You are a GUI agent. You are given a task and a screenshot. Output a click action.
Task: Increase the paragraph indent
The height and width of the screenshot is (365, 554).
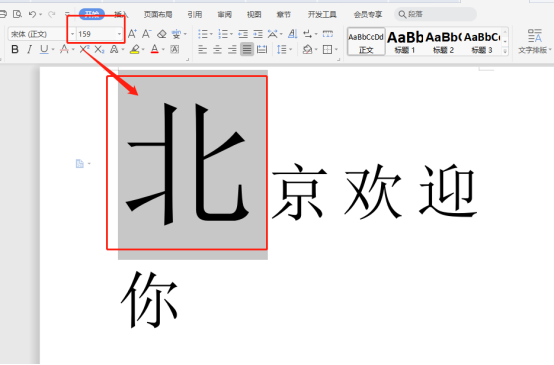click(x=258, y=34)
